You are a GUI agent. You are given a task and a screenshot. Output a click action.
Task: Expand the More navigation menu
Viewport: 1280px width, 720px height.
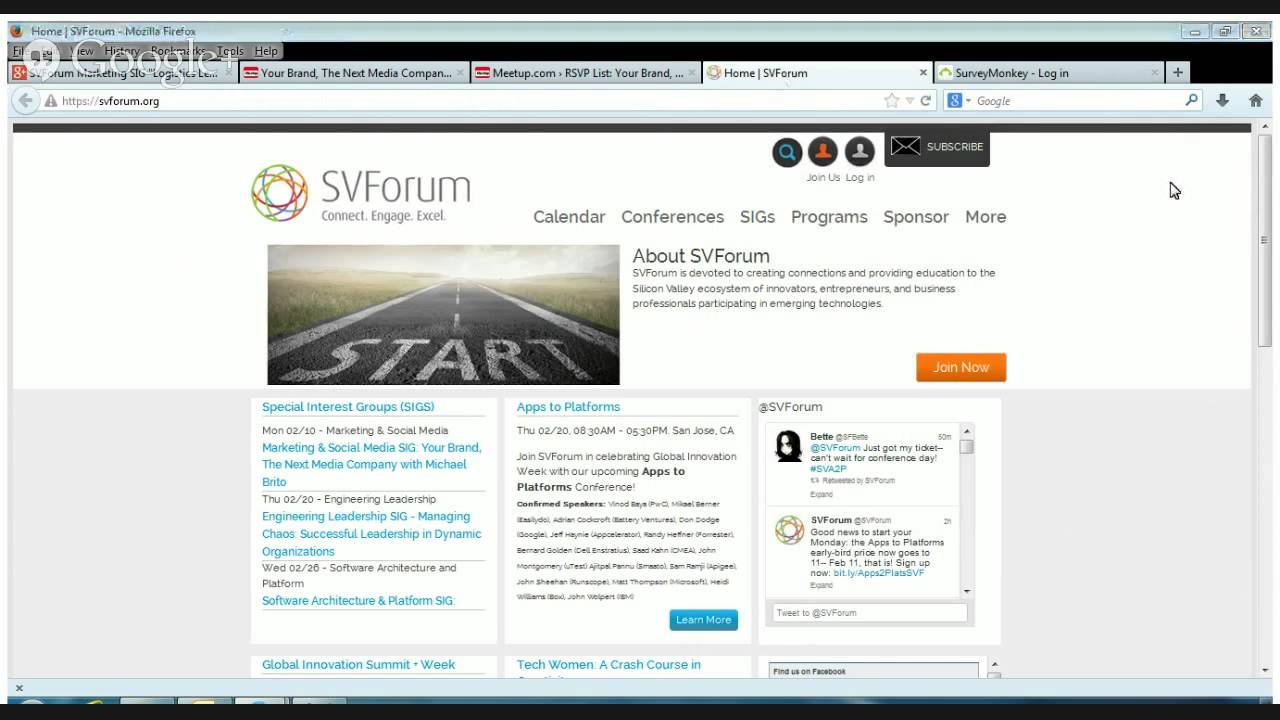(985, 217)
